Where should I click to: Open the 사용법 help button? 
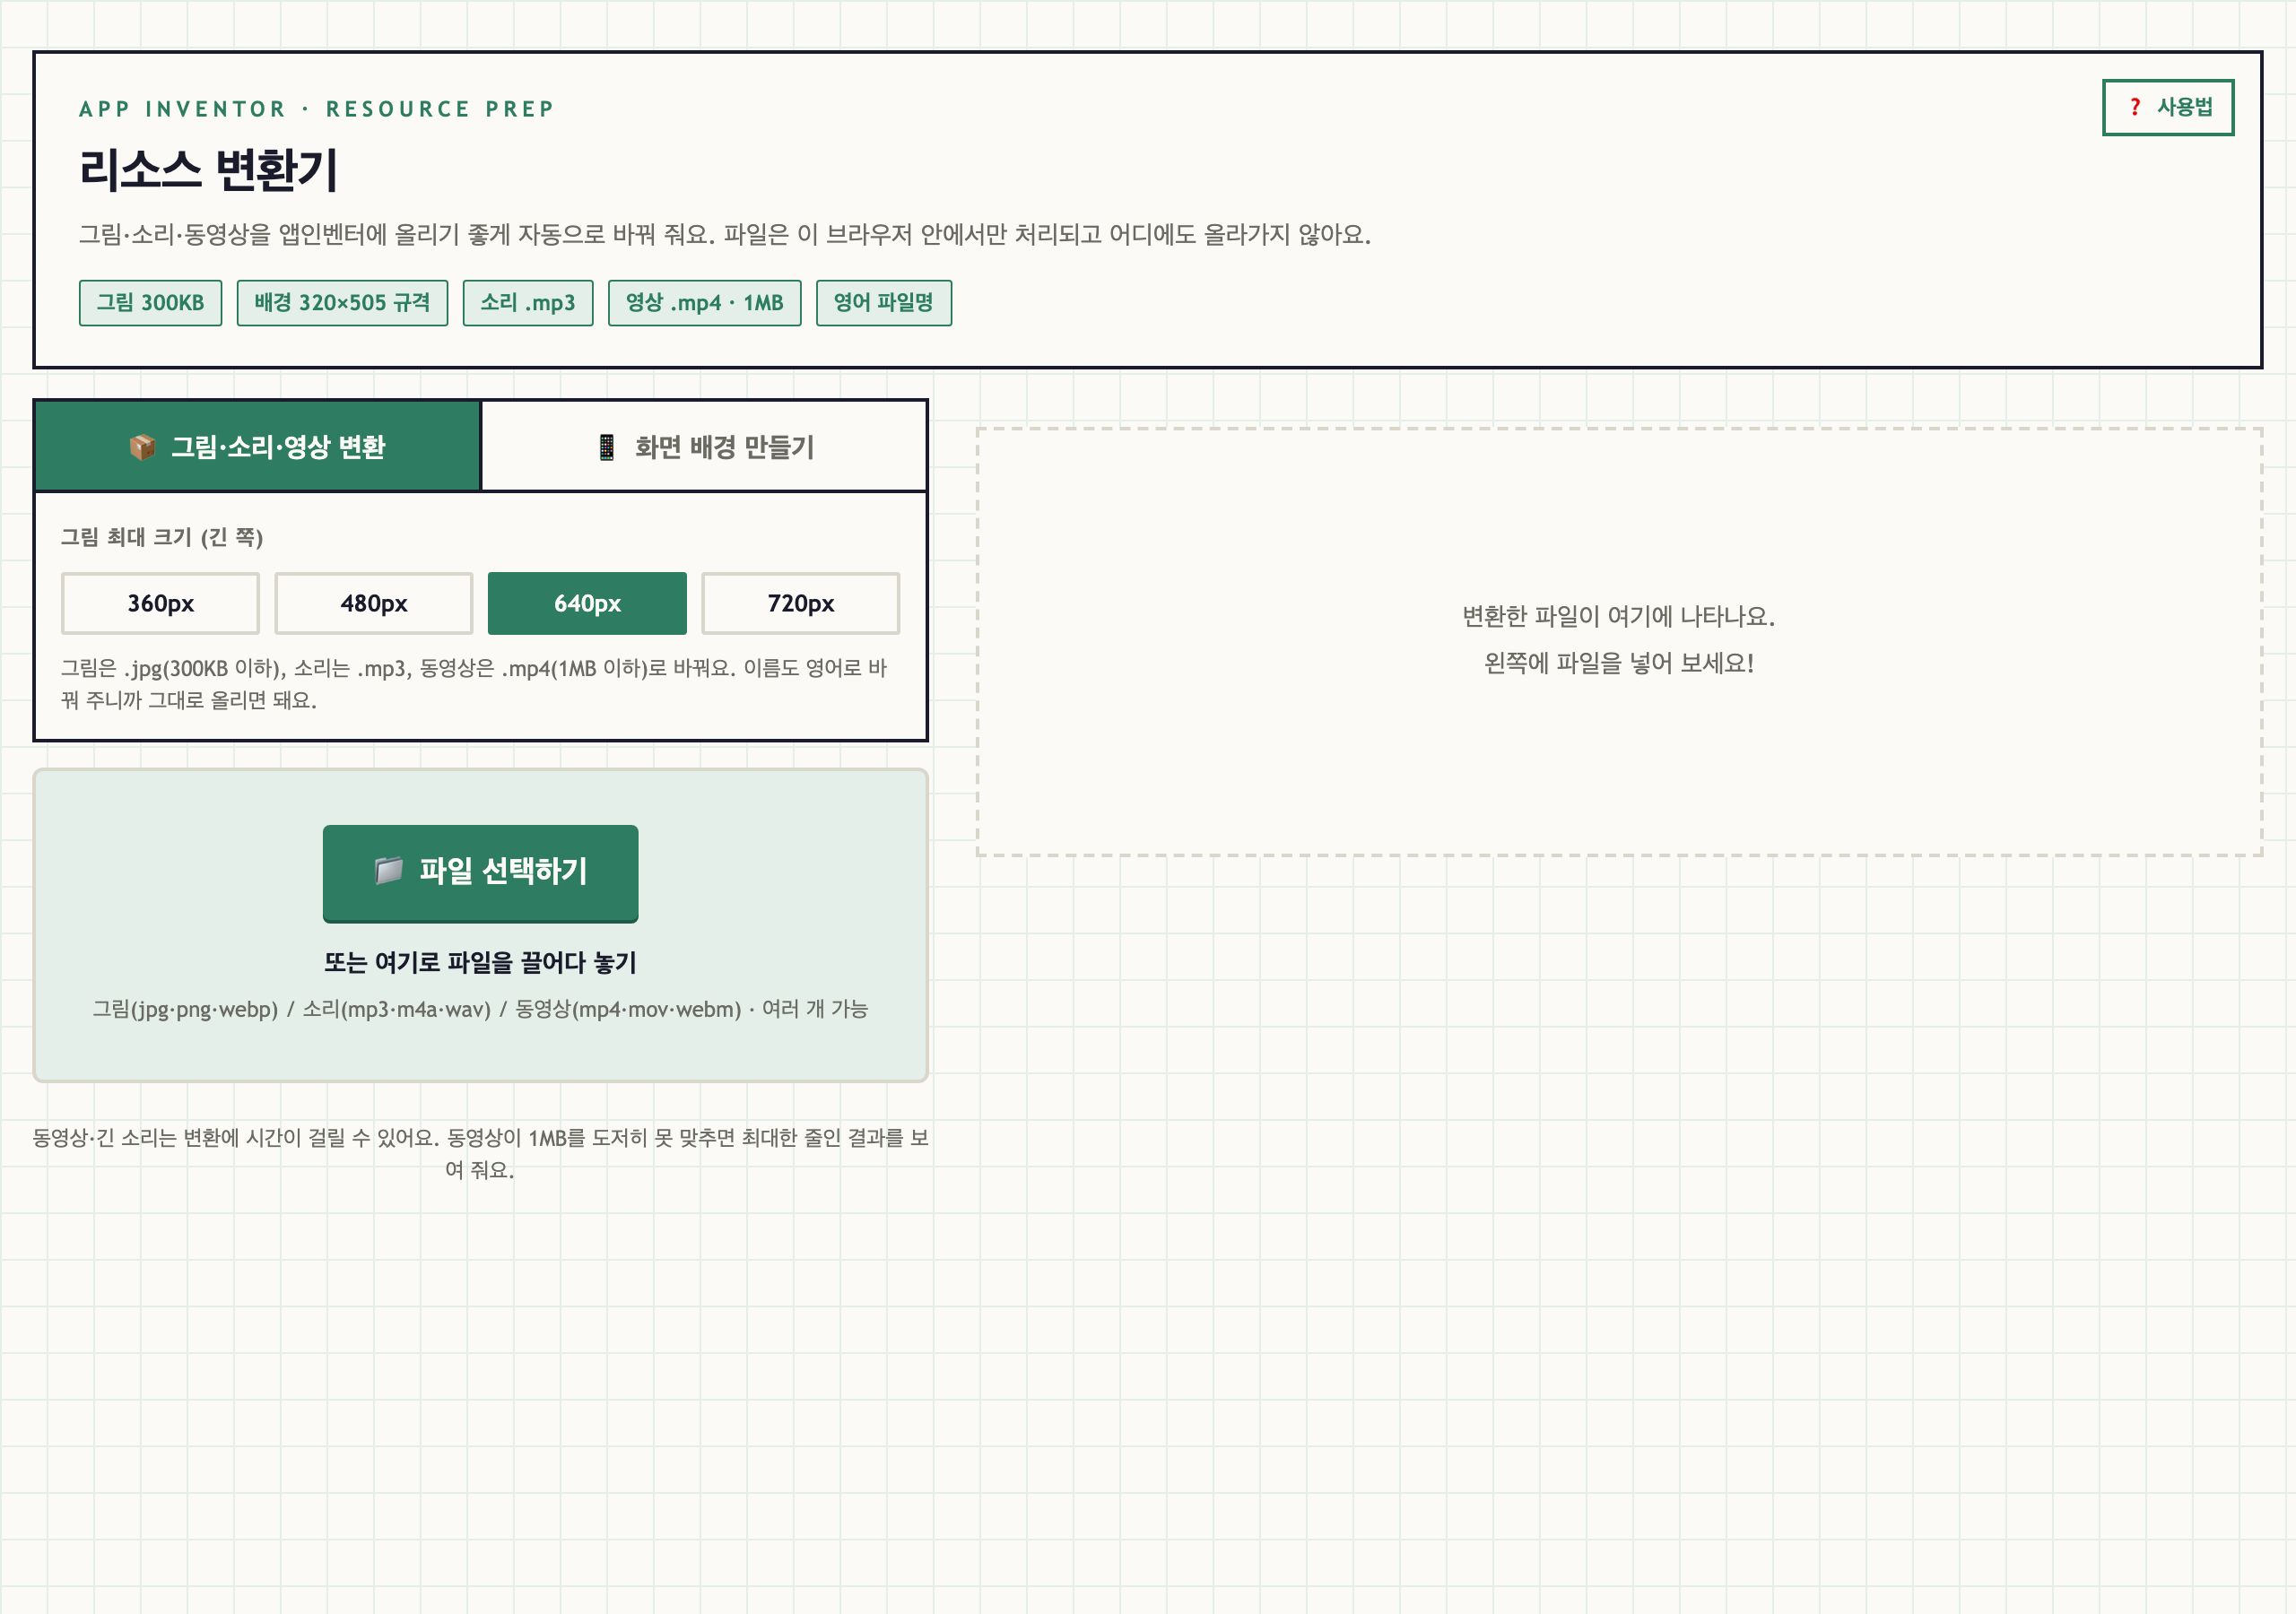[2167, 107]
